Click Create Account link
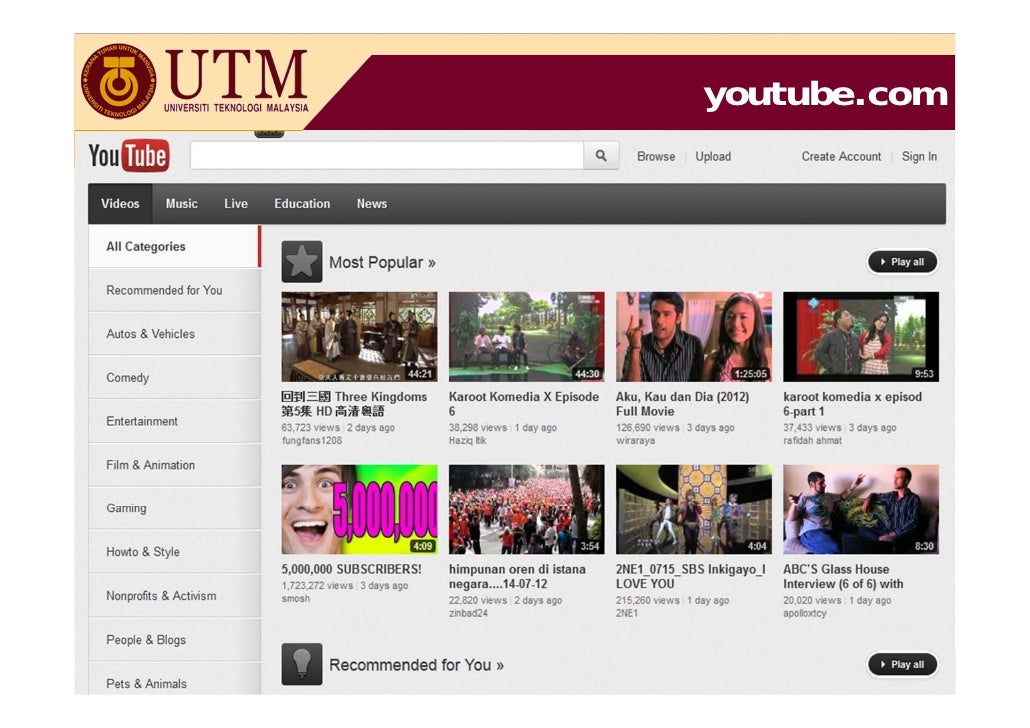The image size is (1030, 728). coord(841,156)
